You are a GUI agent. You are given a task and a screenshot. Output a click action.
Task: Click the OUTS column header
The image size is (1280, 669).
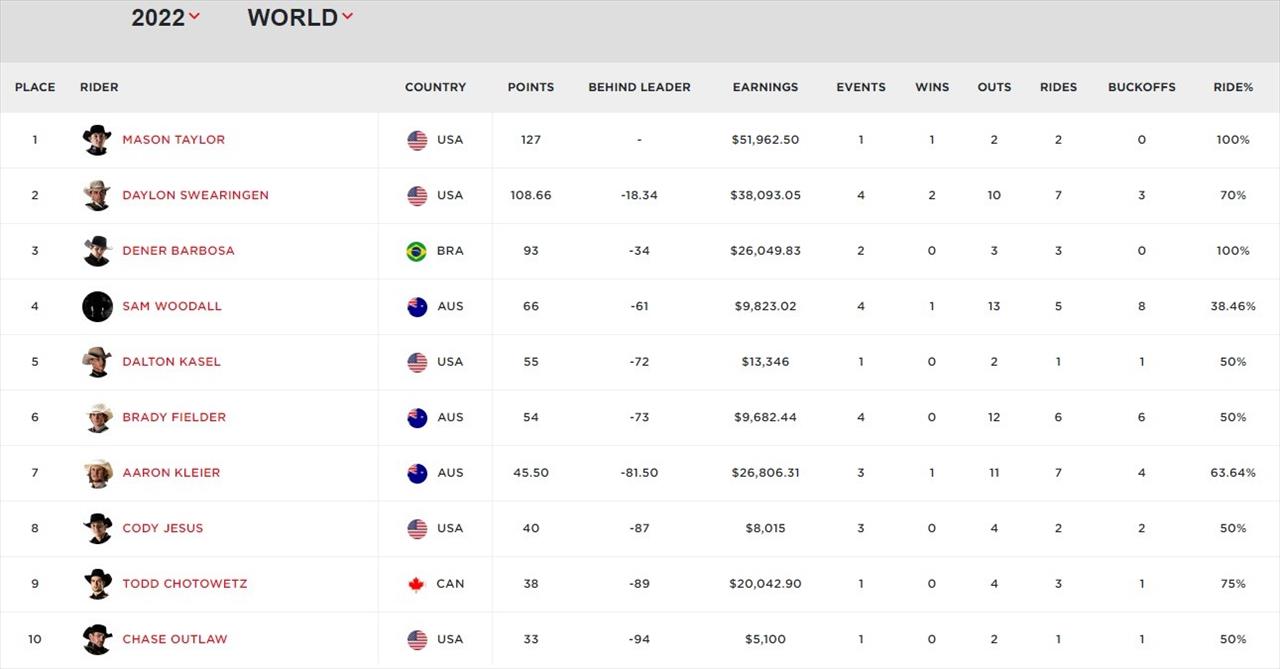pyautogui.click(x=994, y=87)
